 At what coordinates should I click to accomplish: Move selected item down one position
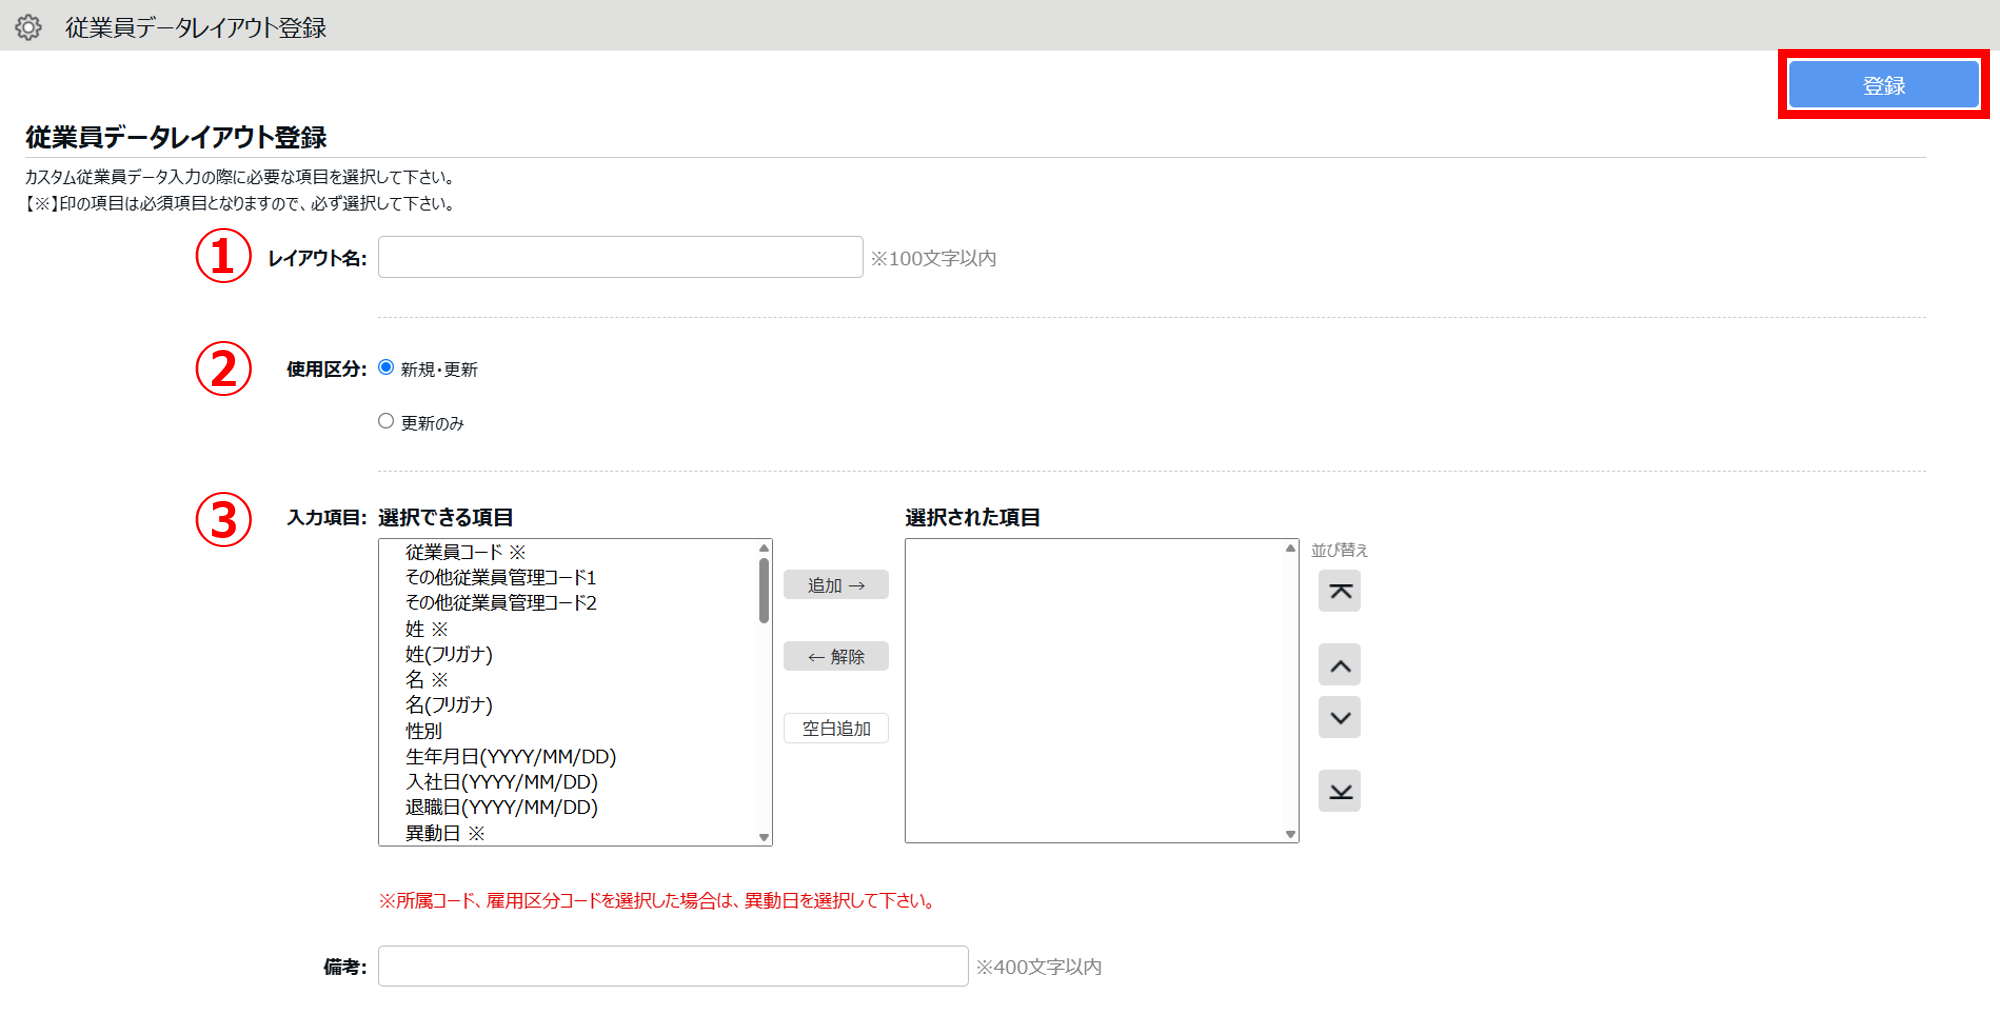[x=1339, y=717]
